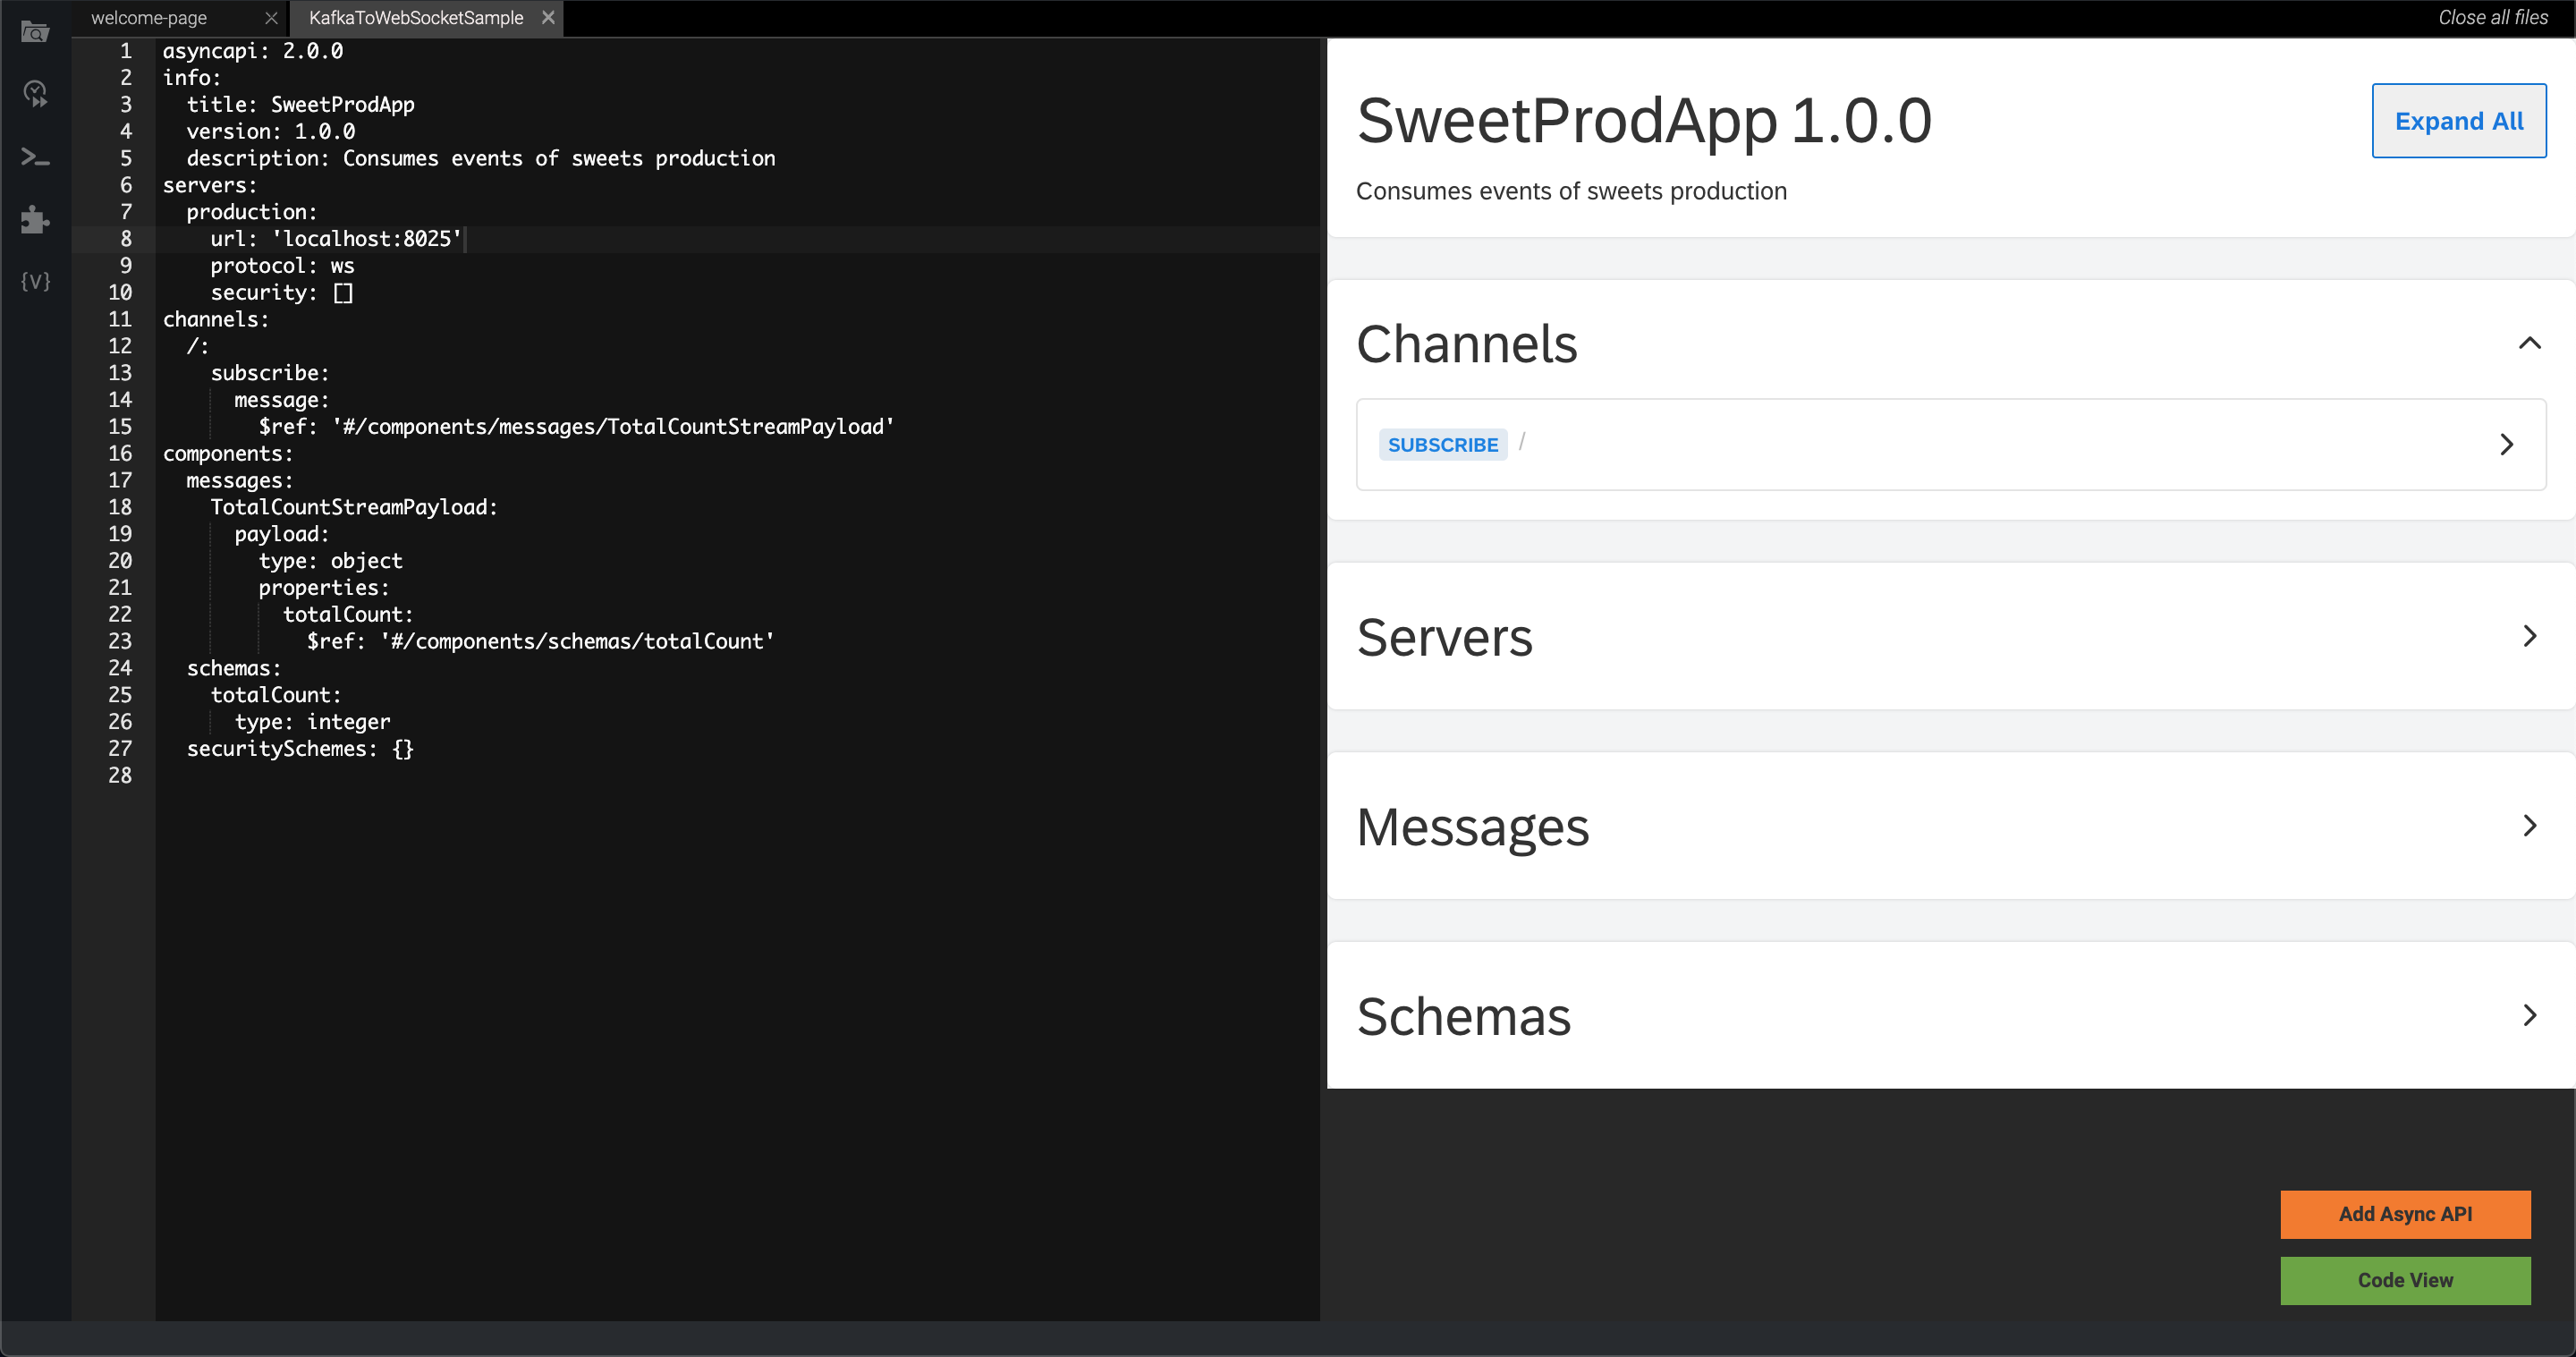The image size is (2576, 1357).
Task: Expand the Servers section
Action: pos(2530,636)
